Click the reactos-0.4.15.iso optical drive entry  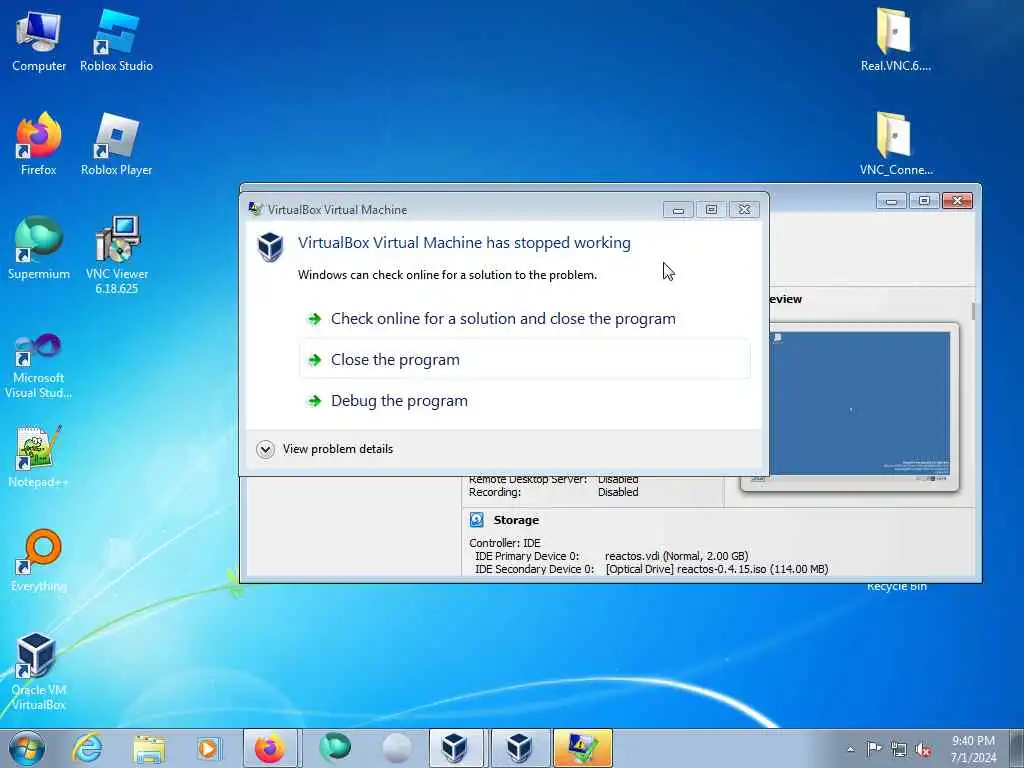(716, 569)
